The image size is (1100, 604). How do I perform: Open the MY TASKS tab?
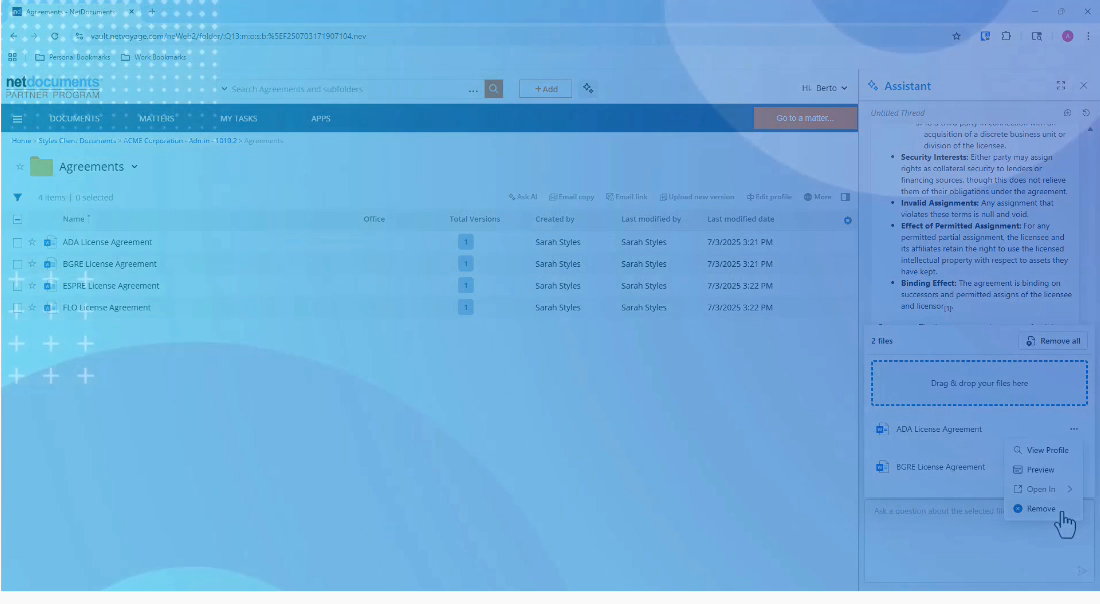239,119
